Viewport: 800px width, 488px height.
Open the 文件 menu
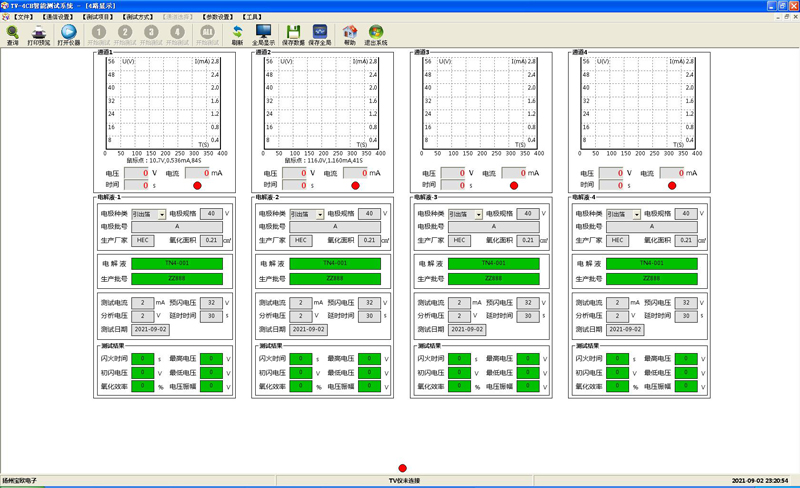coord(24,17)
